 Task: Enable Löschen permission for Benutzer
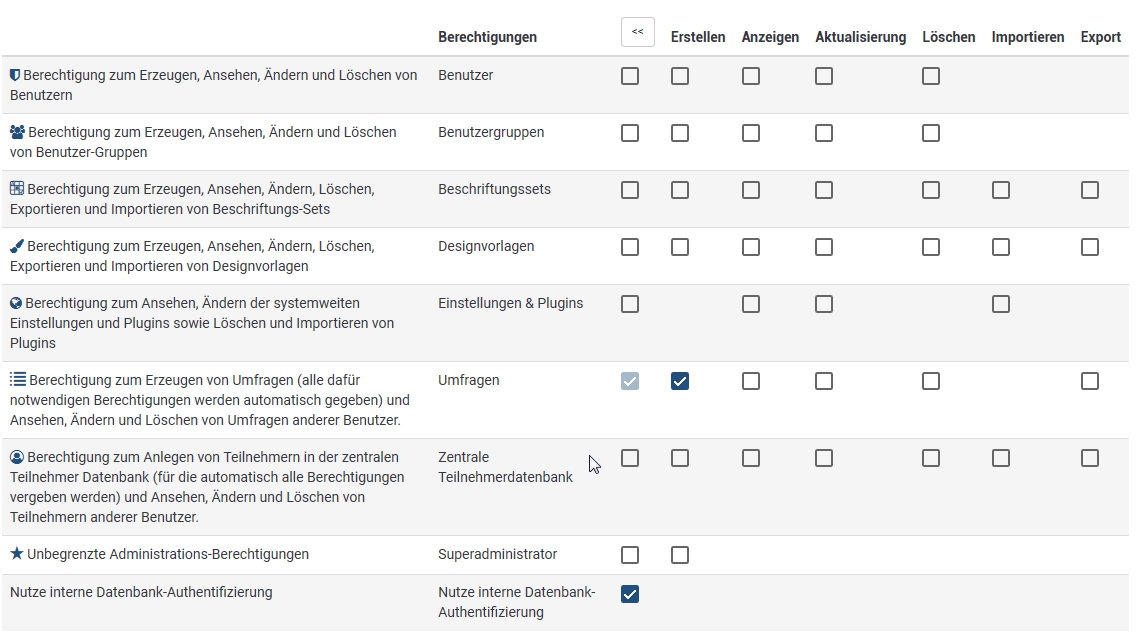pyautogui.click(x=931, y=76)
